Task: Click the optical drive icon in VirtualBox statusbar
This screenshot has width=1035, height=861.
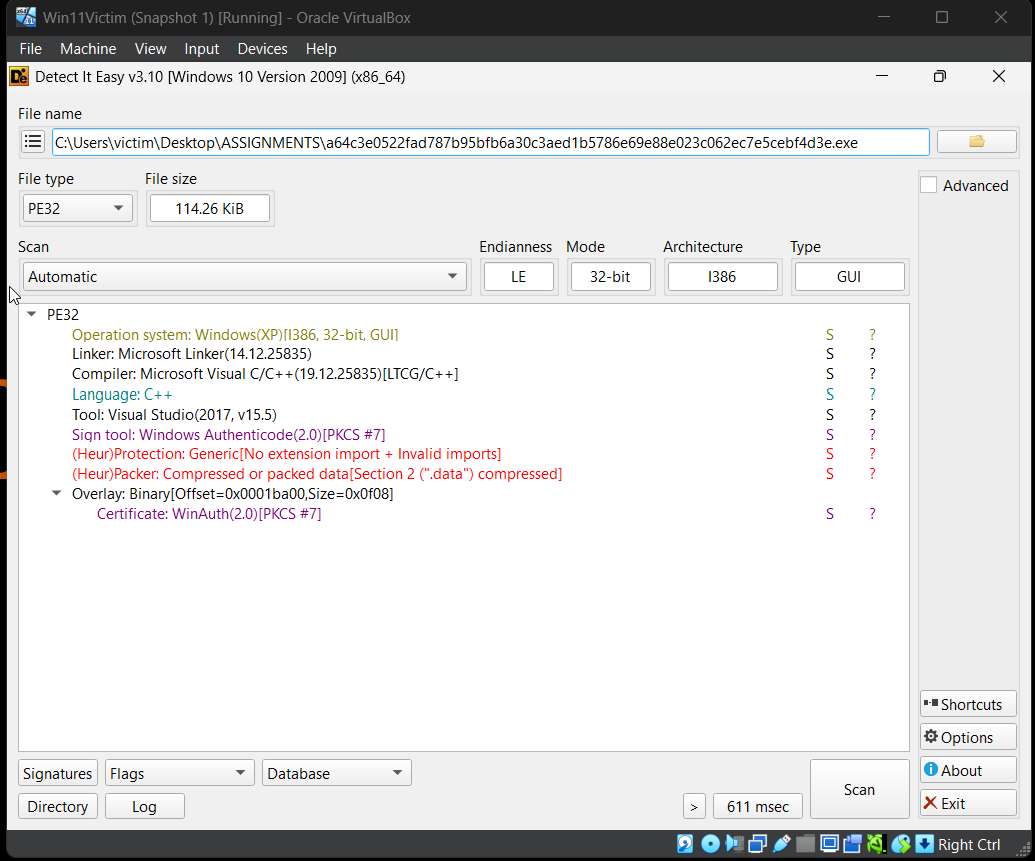Action: [710, 843]
